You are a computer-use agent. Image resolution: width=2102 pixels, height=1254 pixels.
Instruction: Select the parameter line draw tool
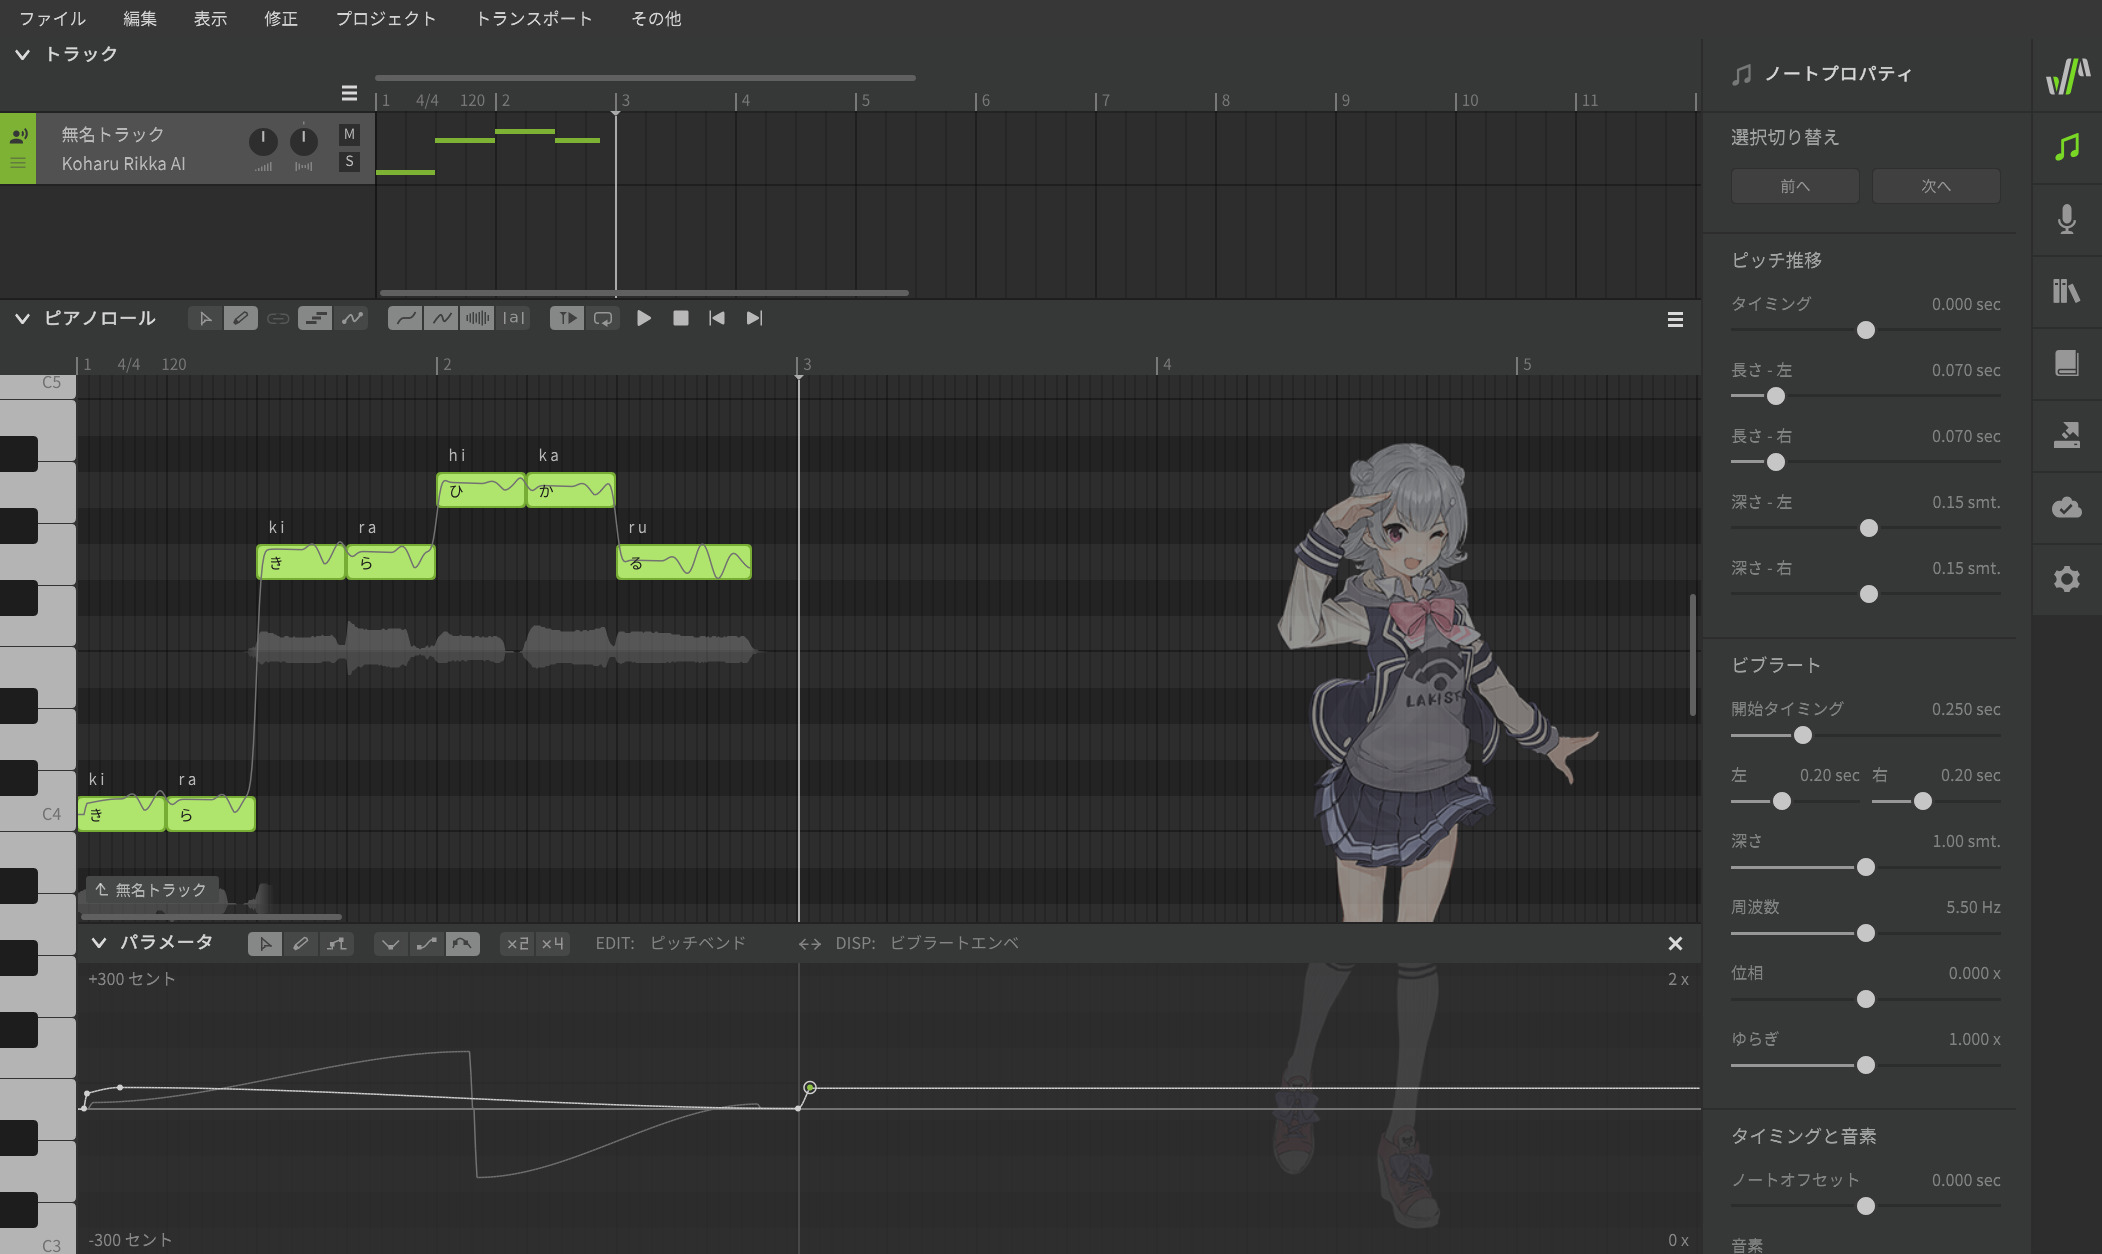click(337, 943)
